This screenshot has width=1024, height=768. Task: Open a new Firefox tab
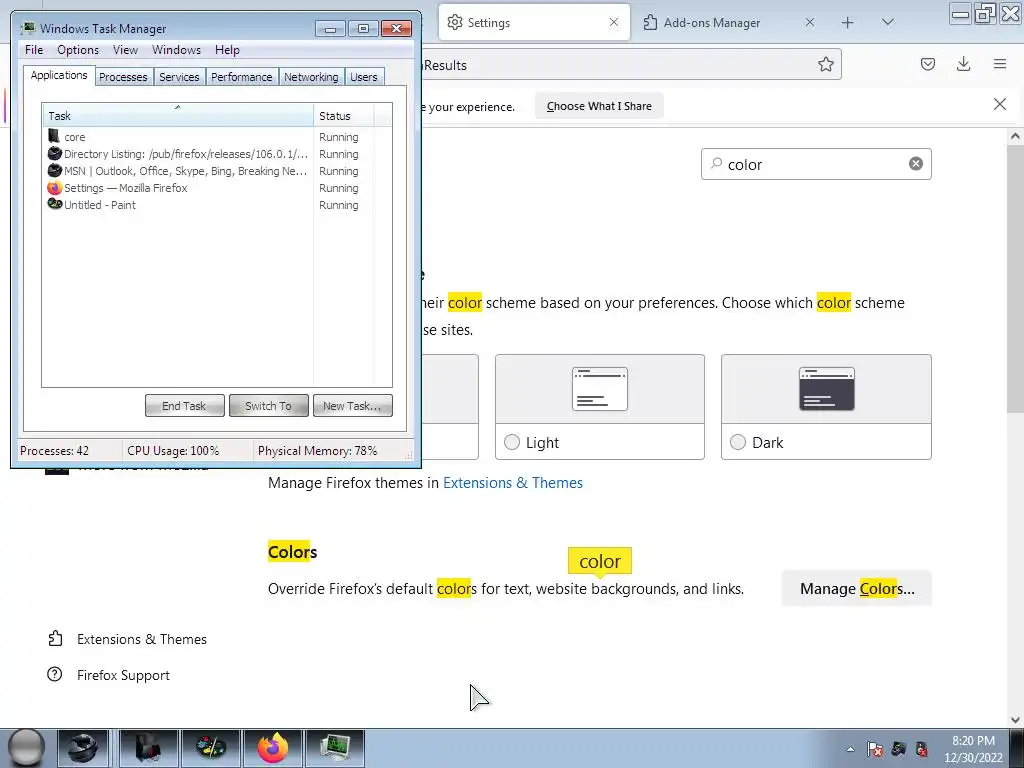848,23
